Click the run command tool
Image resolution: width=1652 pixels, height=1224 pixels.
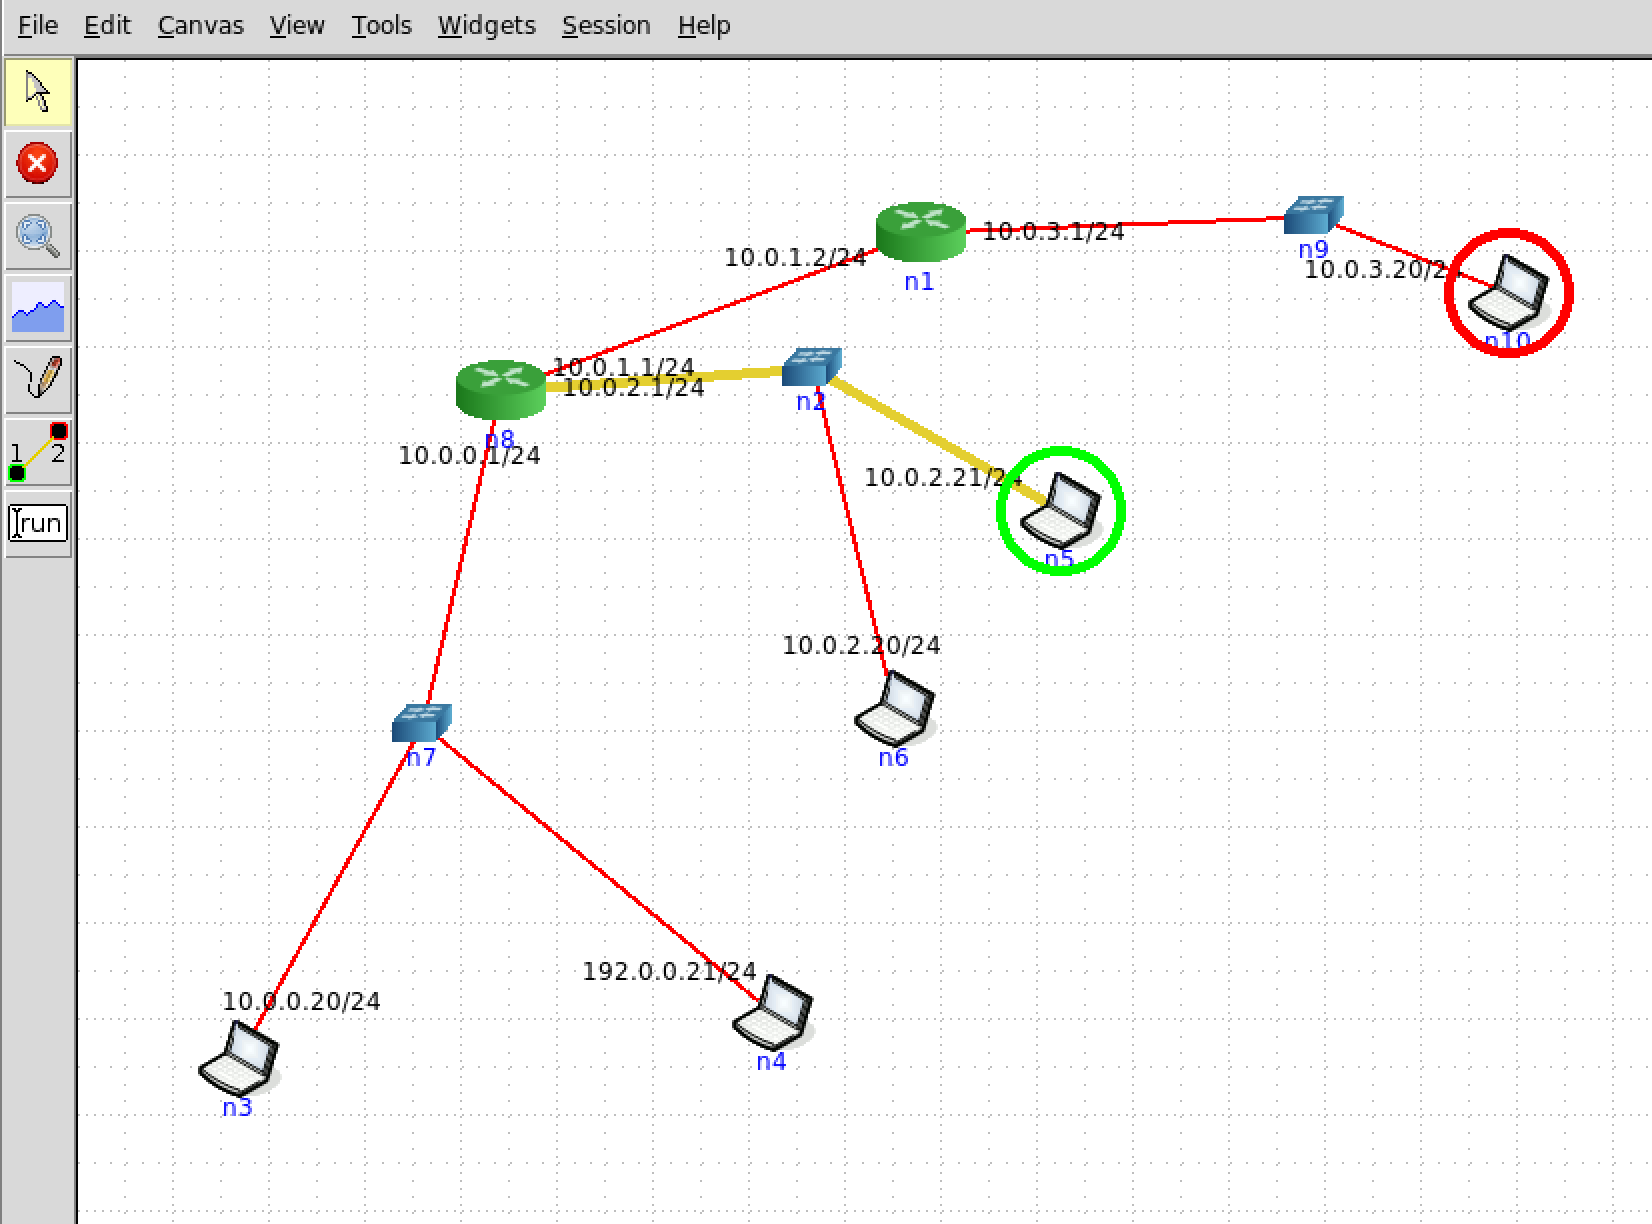(38, 523)
